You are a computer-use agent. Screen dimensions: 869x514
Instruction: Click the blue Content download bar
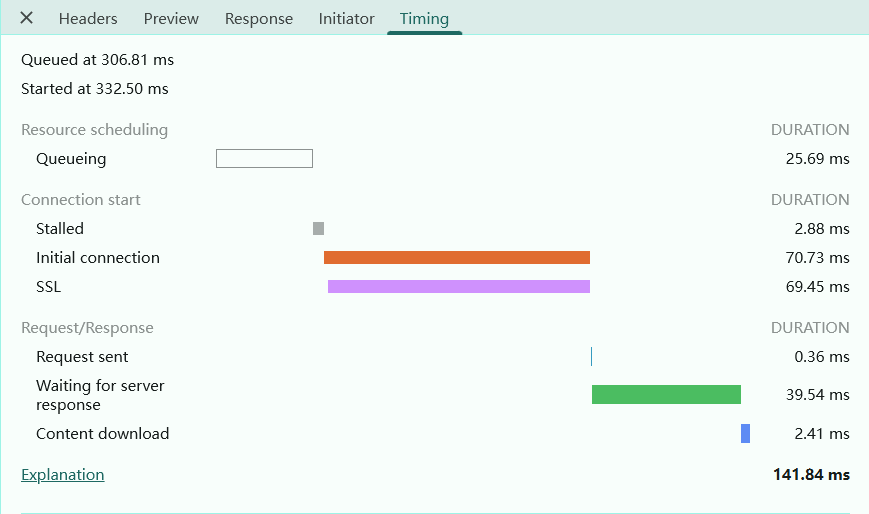[745, 433]
